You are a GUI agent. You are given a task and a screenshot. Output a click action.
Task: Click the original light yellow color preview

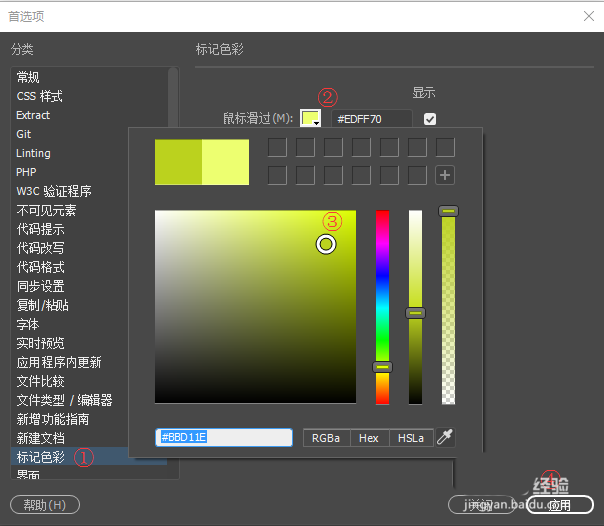tap(226, 162)
